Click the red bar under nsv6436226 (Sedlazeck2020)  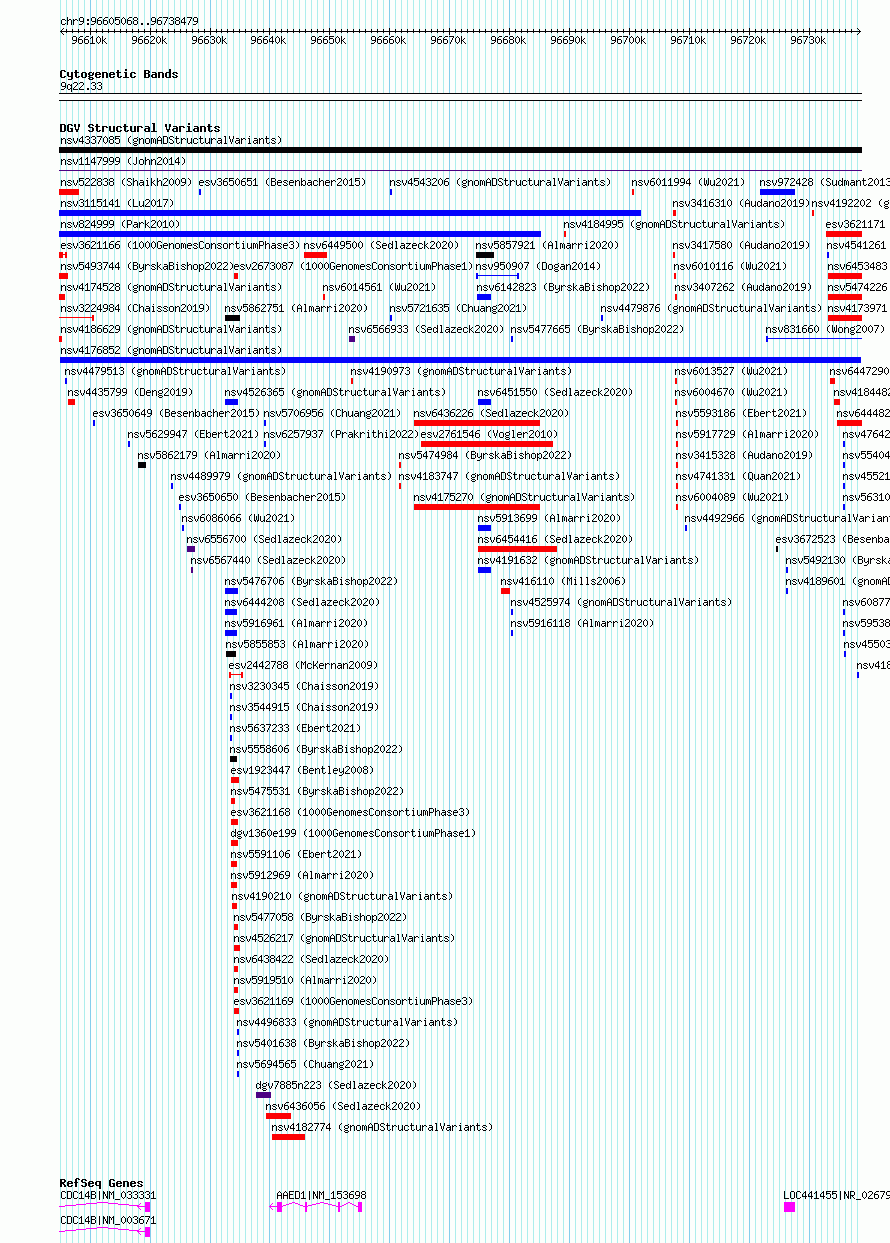pyautogui.click(x=477, y=423)
